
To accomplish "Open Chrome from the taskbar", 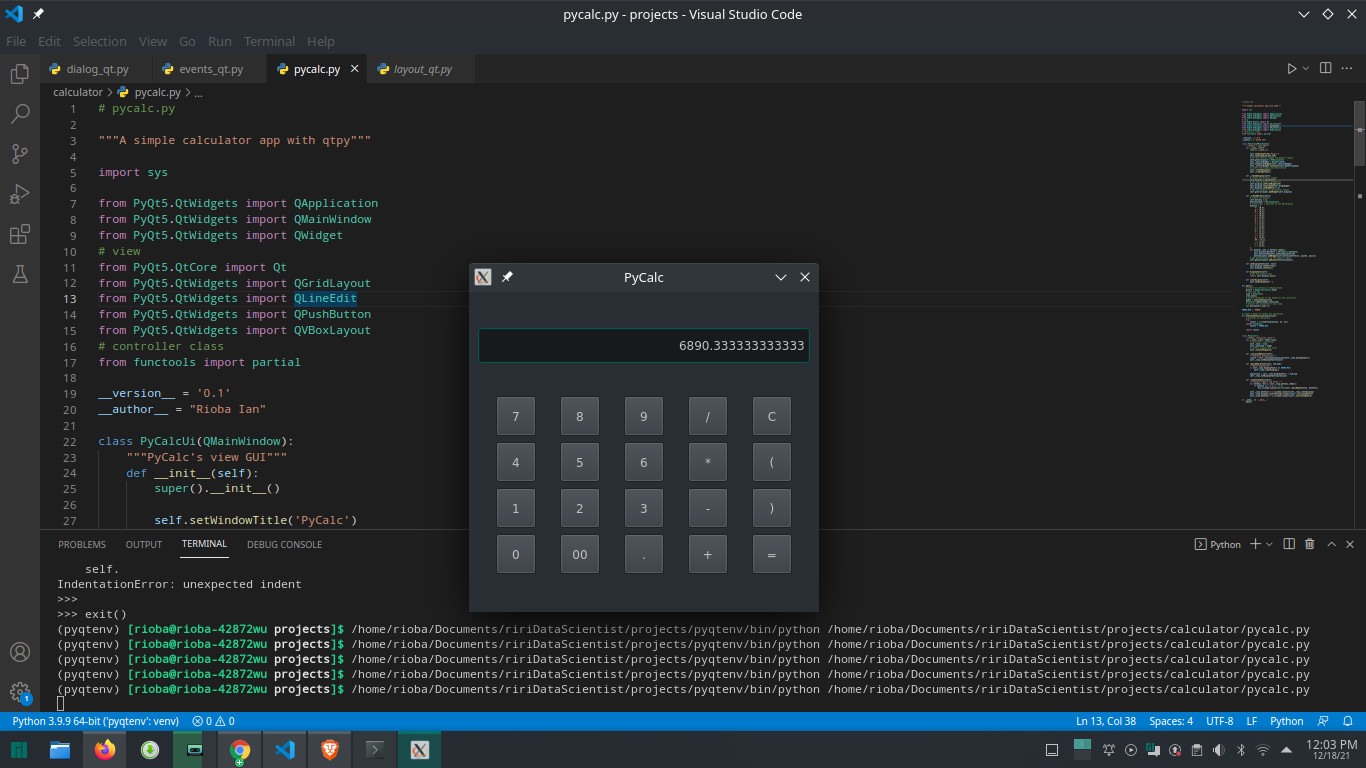I will [x=240, y=749].
